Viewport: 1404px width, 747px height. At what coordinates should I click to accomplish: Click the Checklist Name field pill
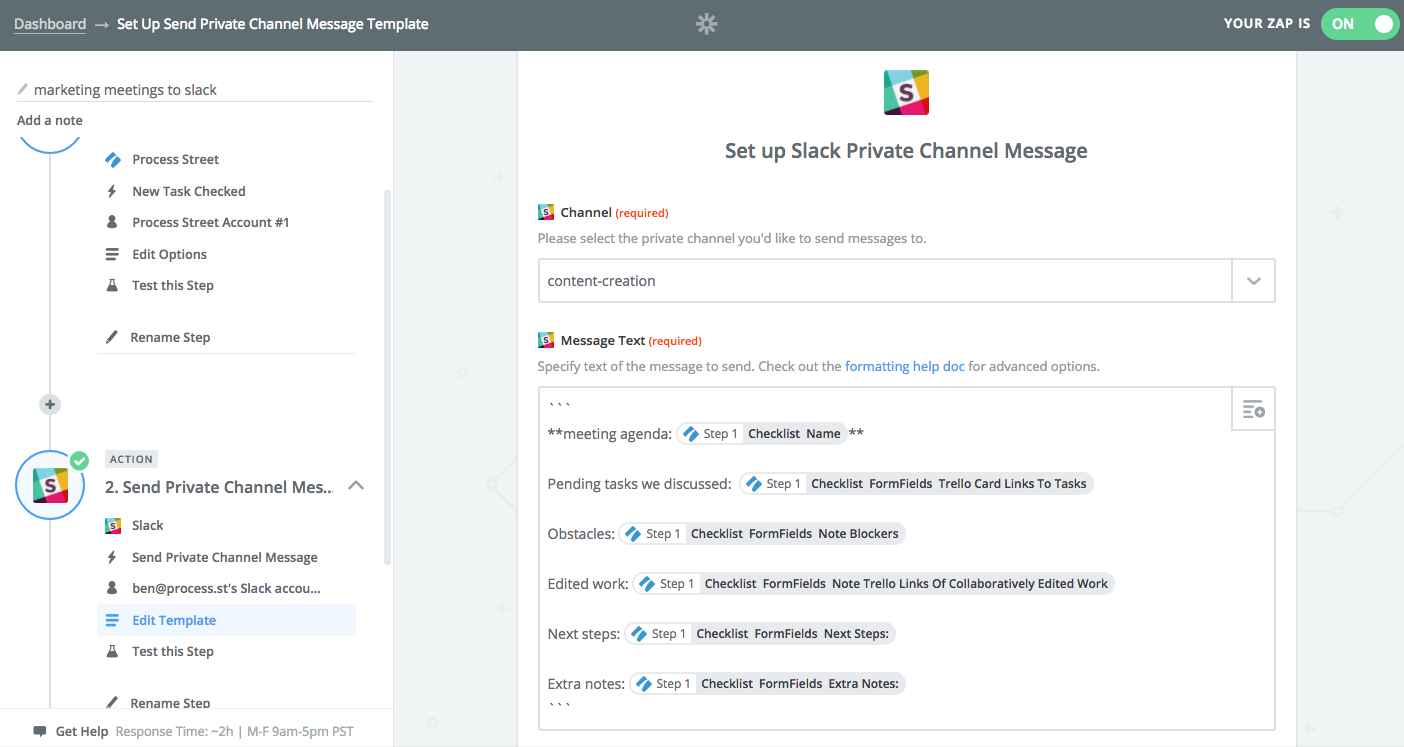762,434
